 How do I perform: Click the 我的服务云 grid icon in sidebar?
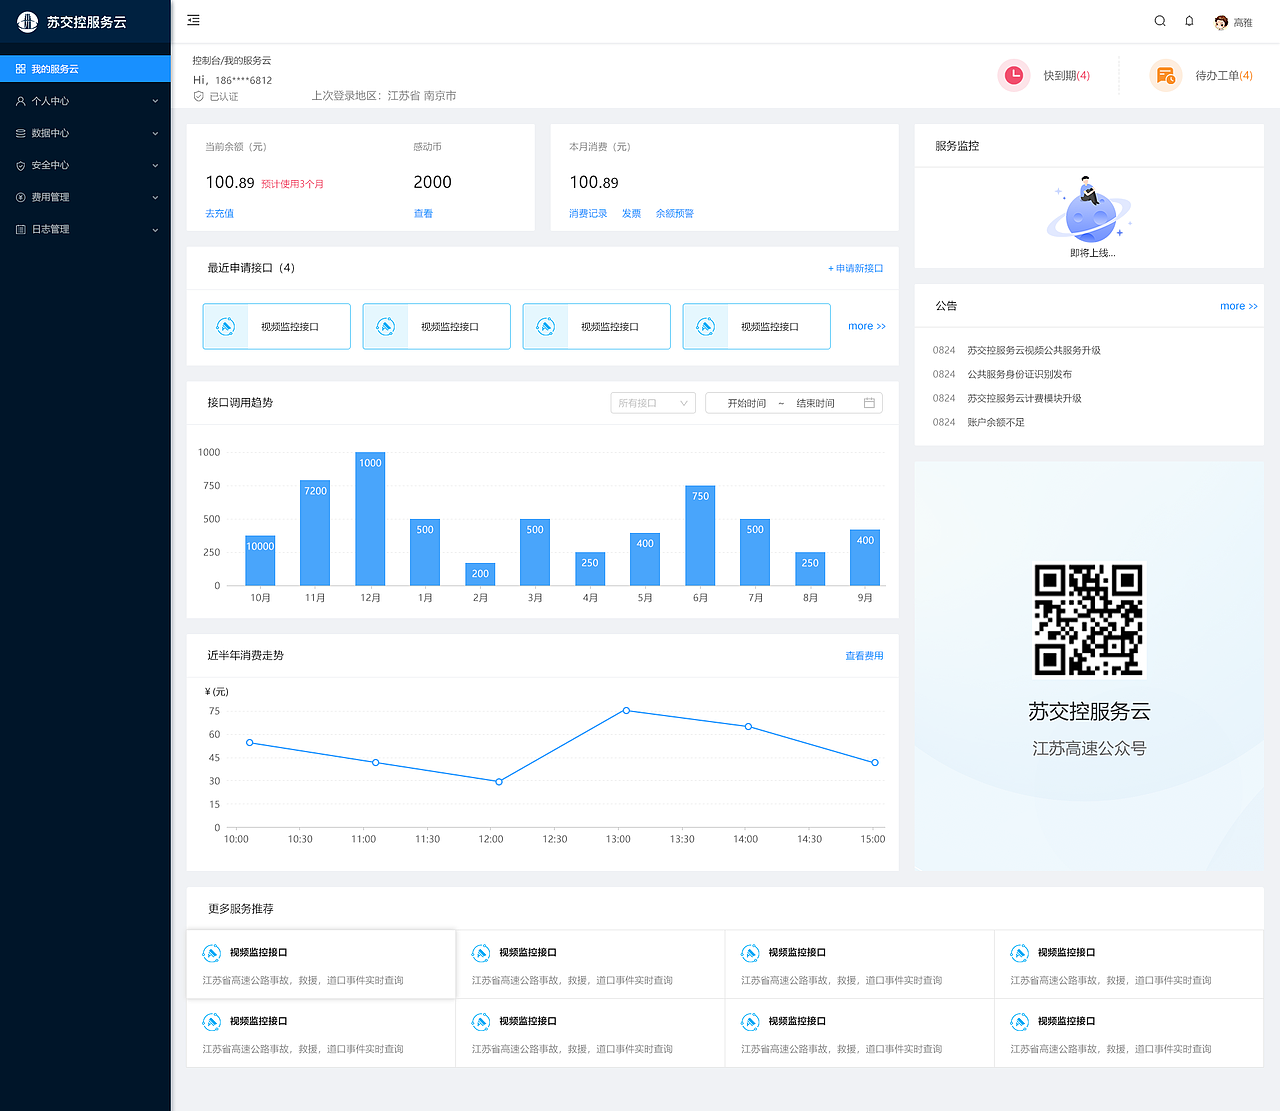20,69
